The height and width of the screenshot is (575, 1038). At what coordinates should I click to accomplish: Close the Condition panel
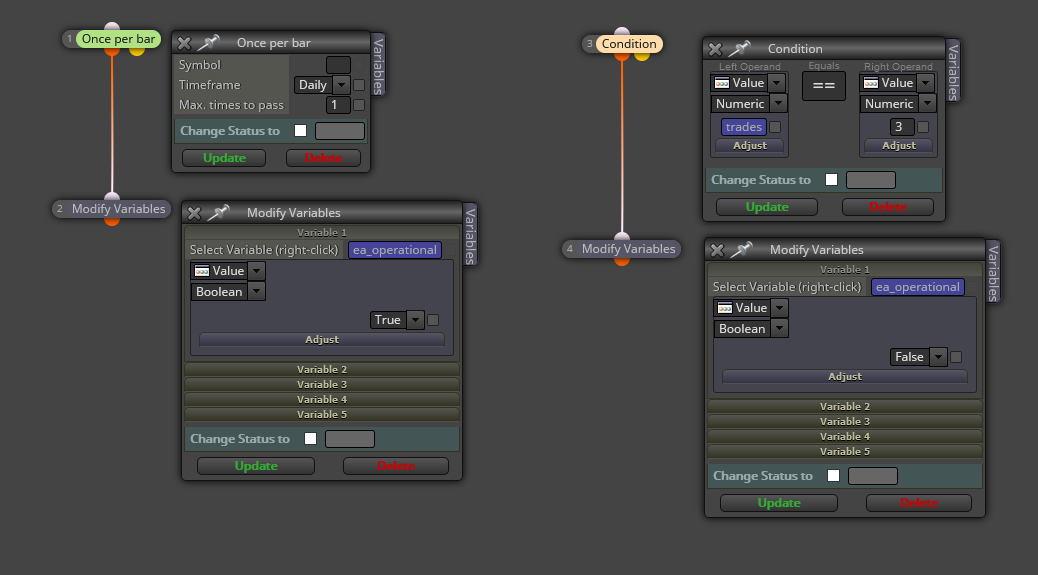pyautogui.click(x=715, y=49)
